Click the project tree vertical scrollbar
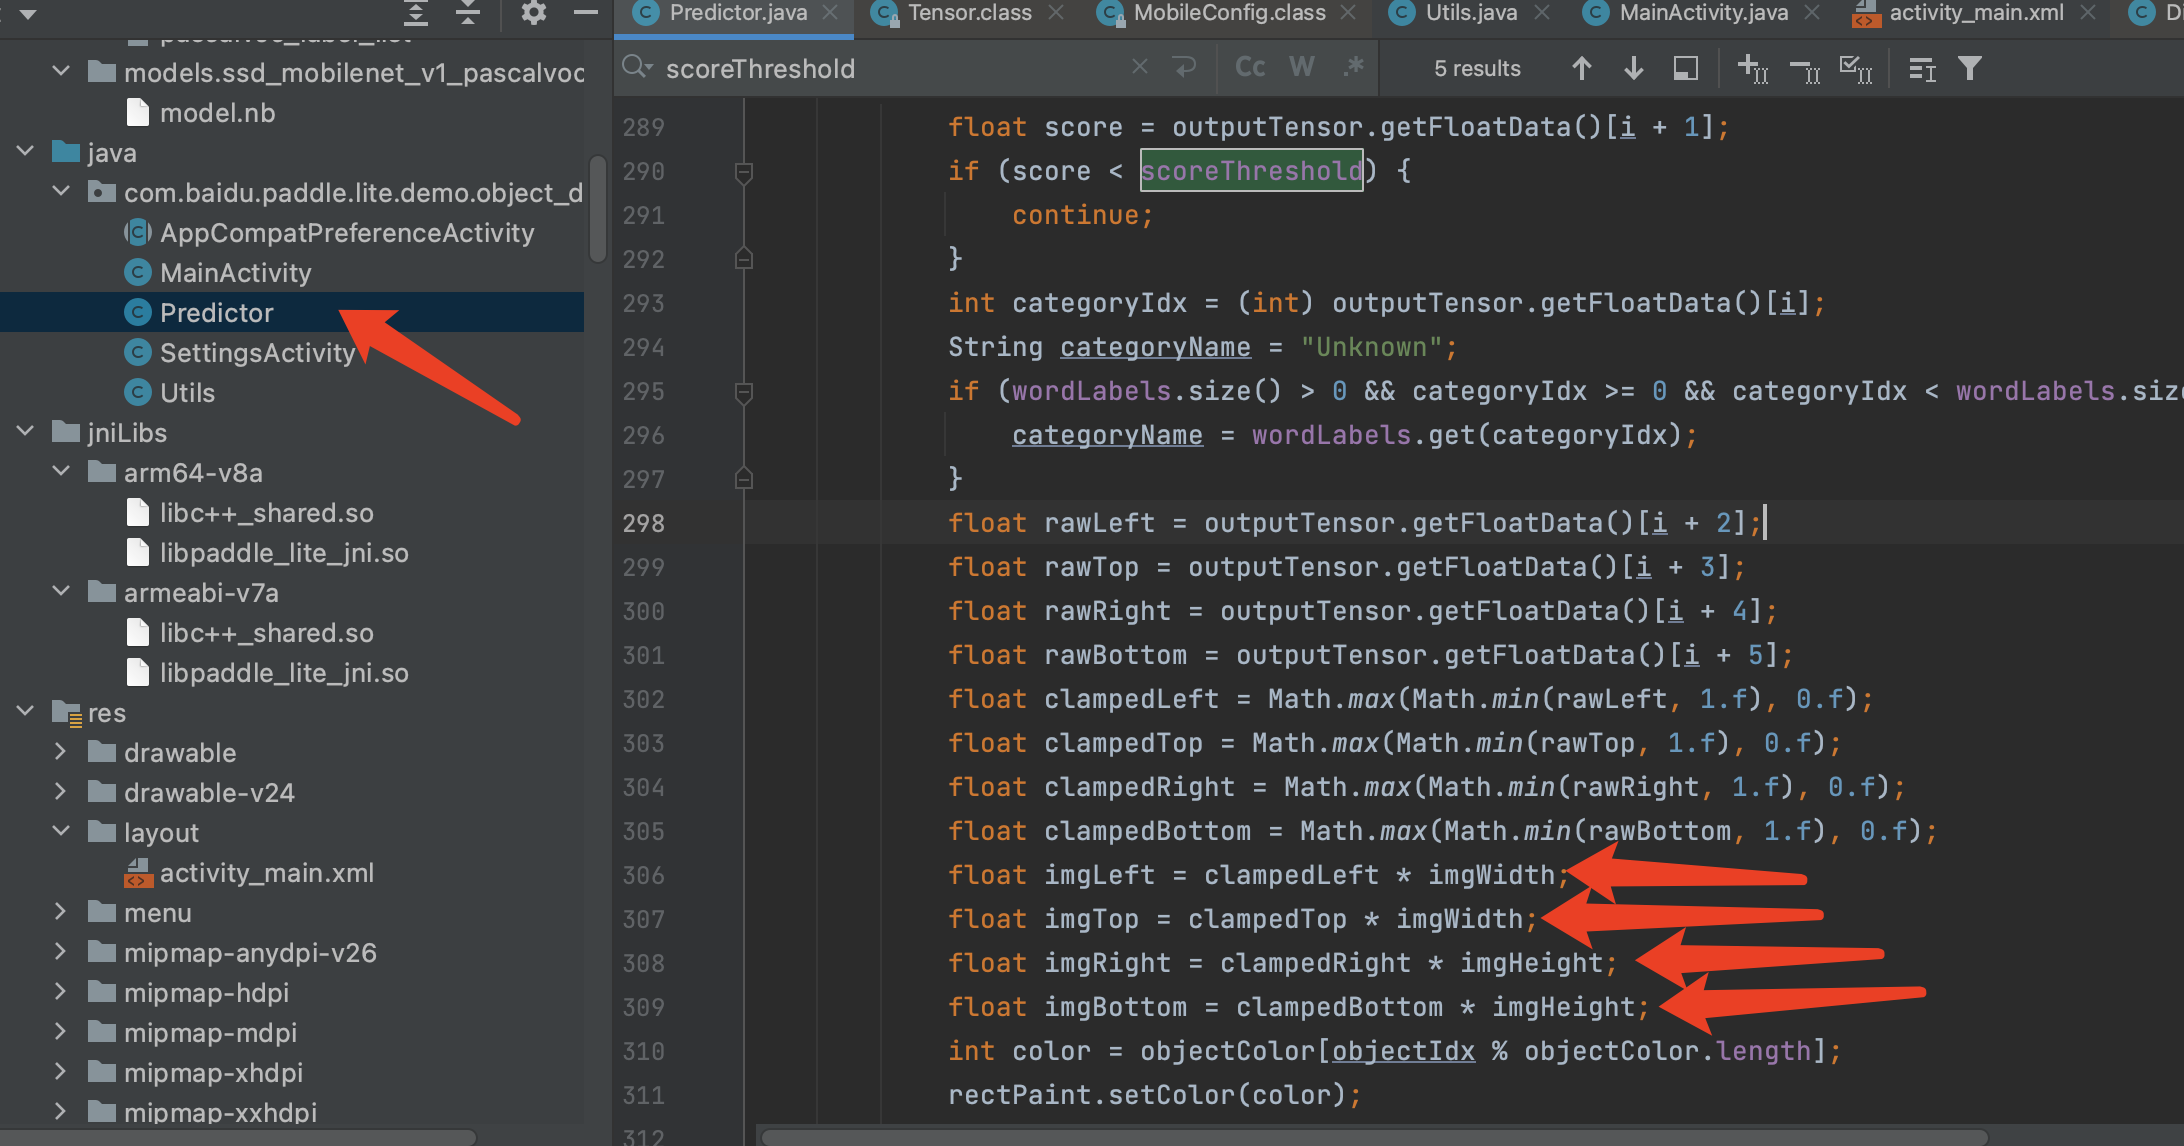The width and height of the screenshot is (2184, 1146). click(597, 208)
